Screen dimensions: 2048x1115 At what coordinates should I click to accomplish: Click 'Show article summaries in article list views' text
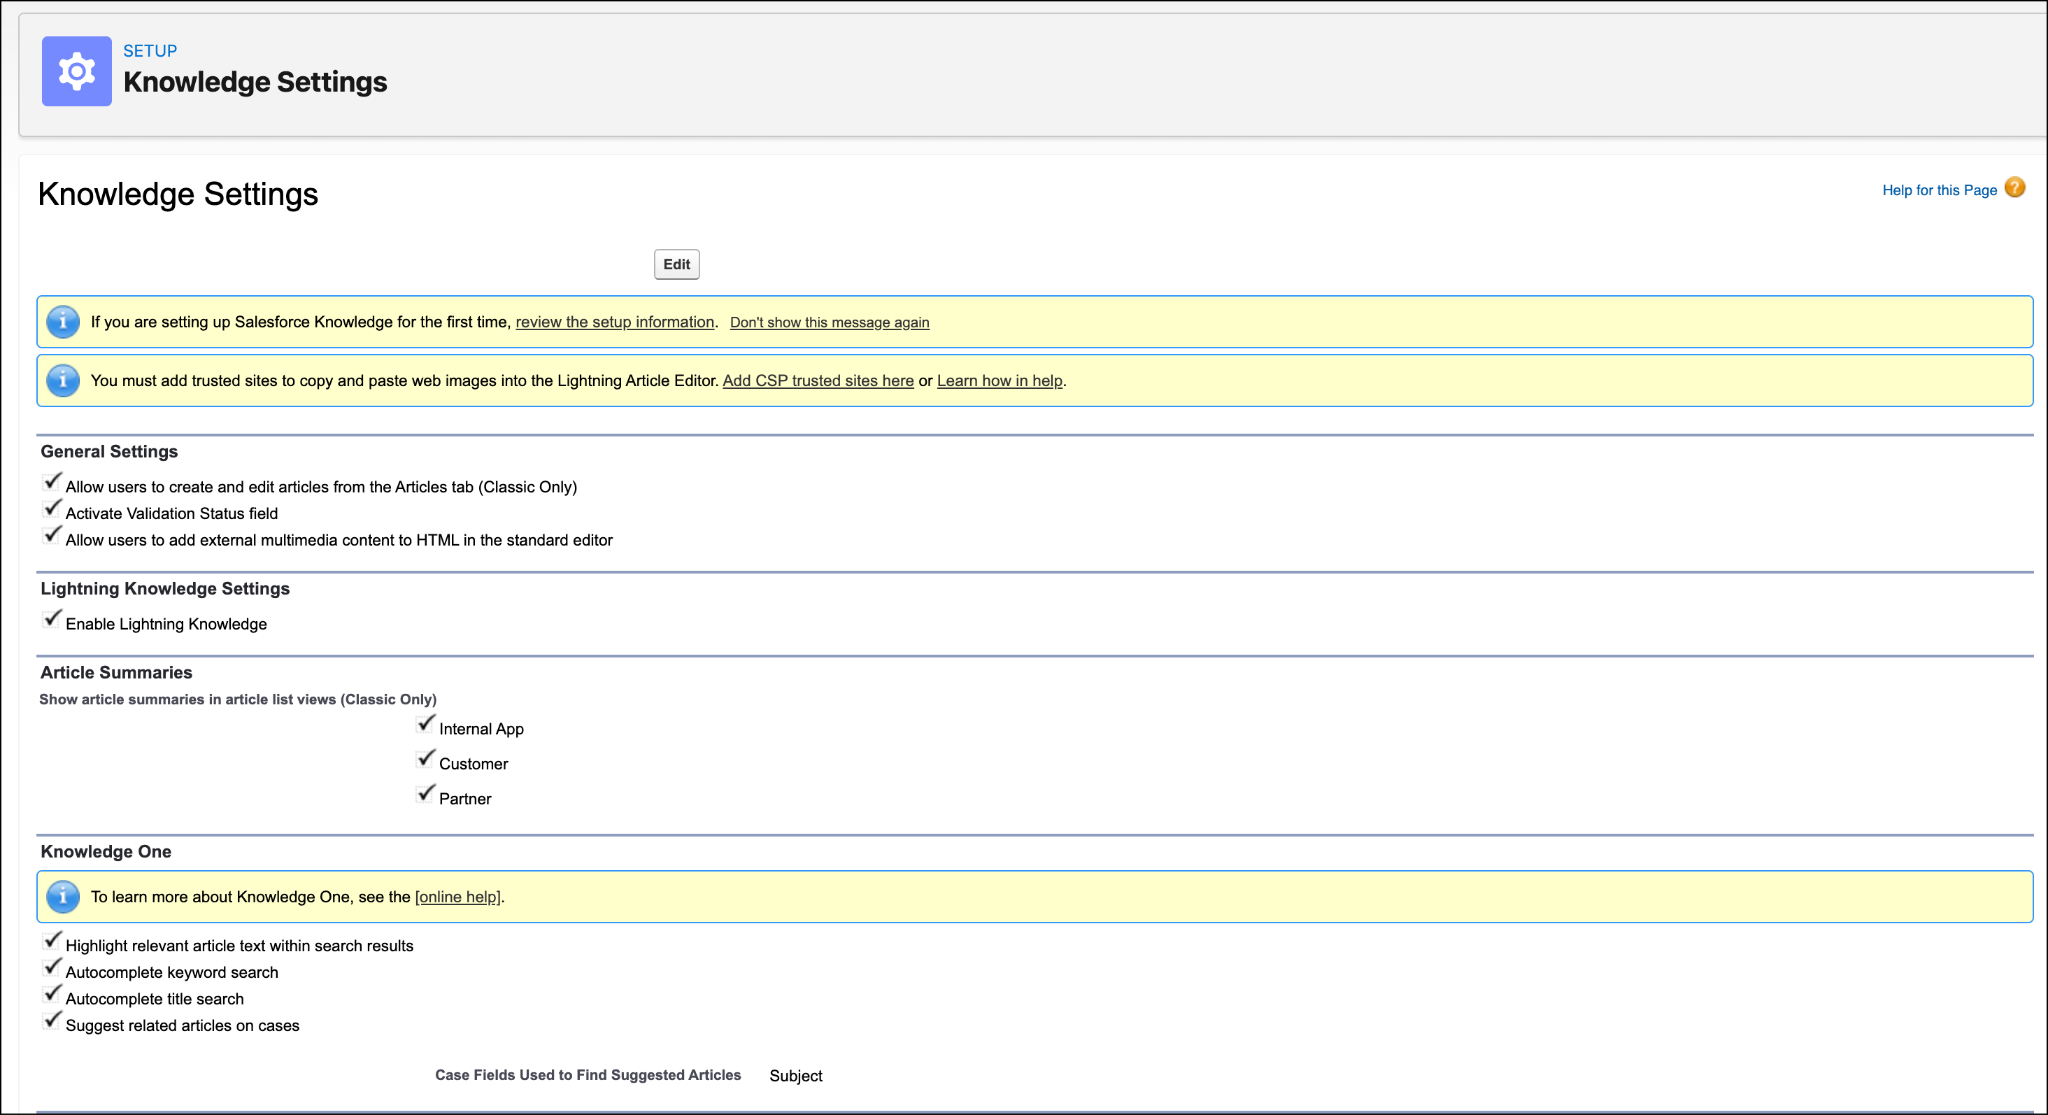click(238, 700)
